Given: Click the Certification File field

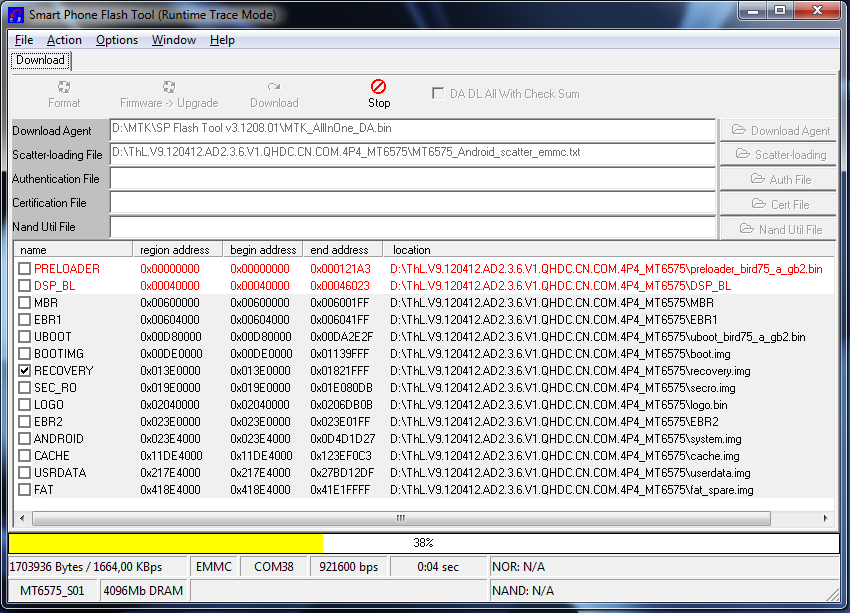Looking at the screenshot, I should coord(413,203).
